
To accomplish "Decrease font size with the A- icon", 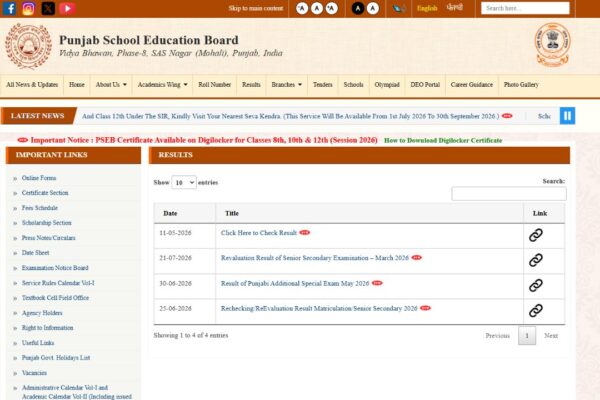I will pos(302,8).
